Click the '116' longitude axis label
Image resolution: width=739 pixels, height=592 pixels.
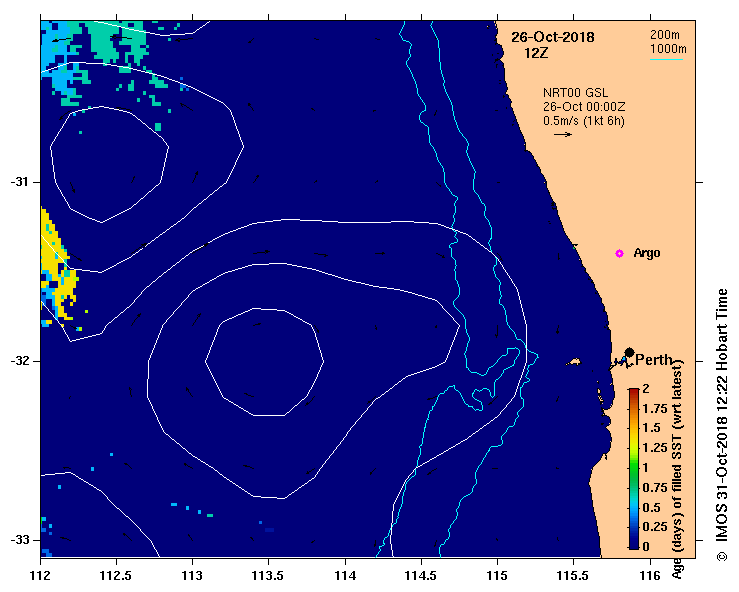tap(650, 576)
